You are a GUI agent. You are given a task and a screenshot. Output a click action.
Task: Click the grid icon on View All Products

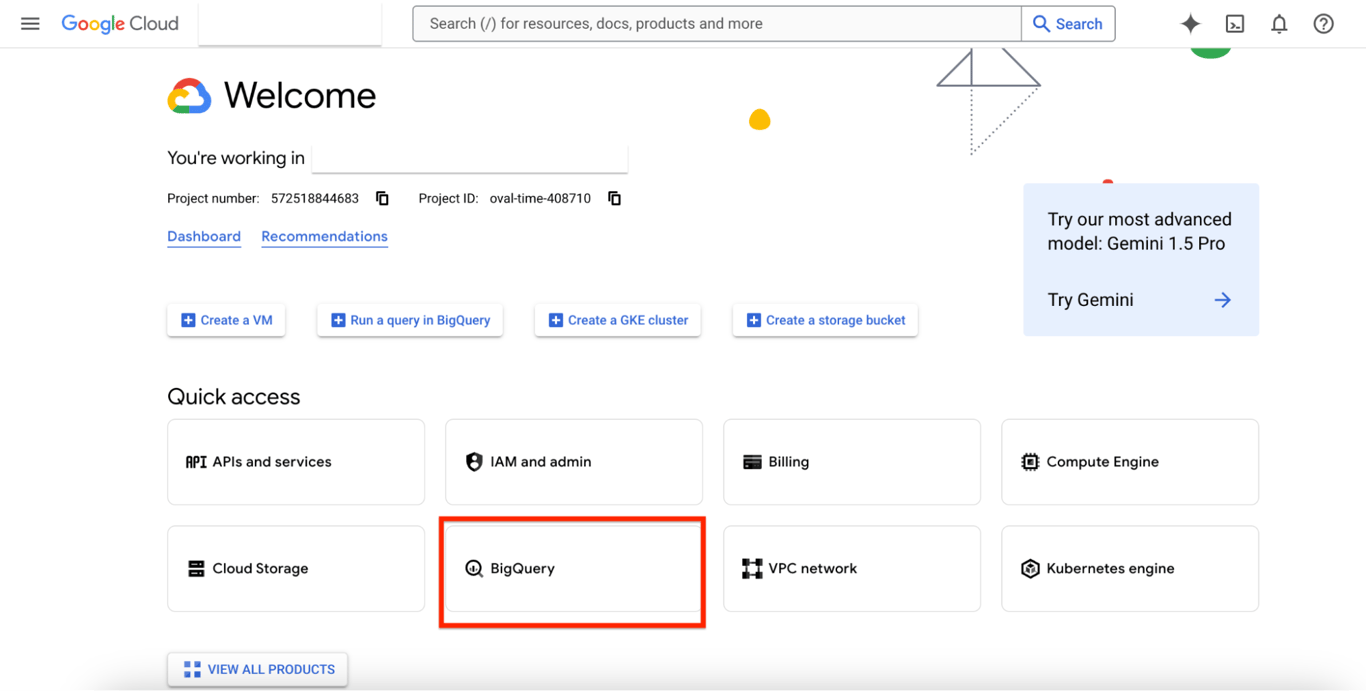point(192,669)
